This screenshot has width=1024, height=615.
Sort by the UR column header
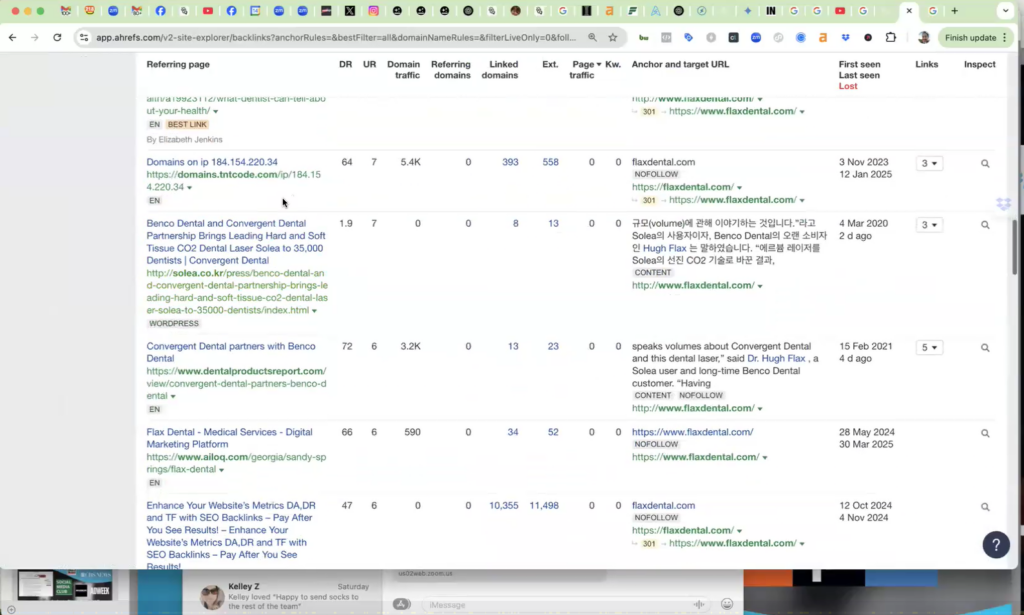370,64
